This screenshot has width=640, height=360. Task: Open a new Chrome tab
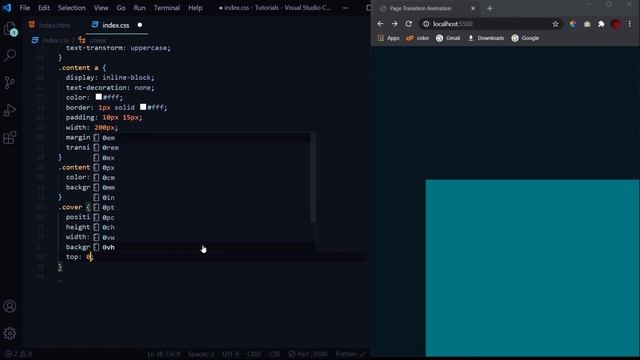(490, 8)
